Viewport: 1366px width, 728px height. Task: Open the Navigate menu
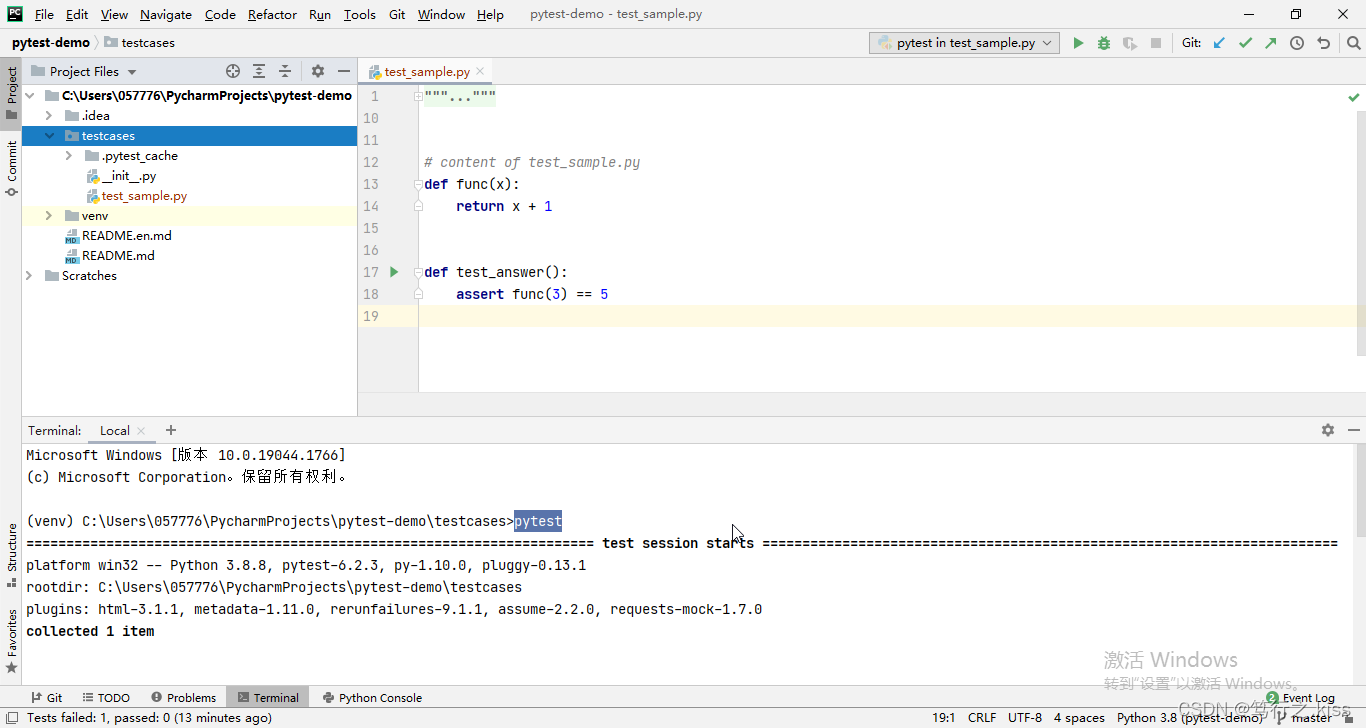click(x=166, y=14)
